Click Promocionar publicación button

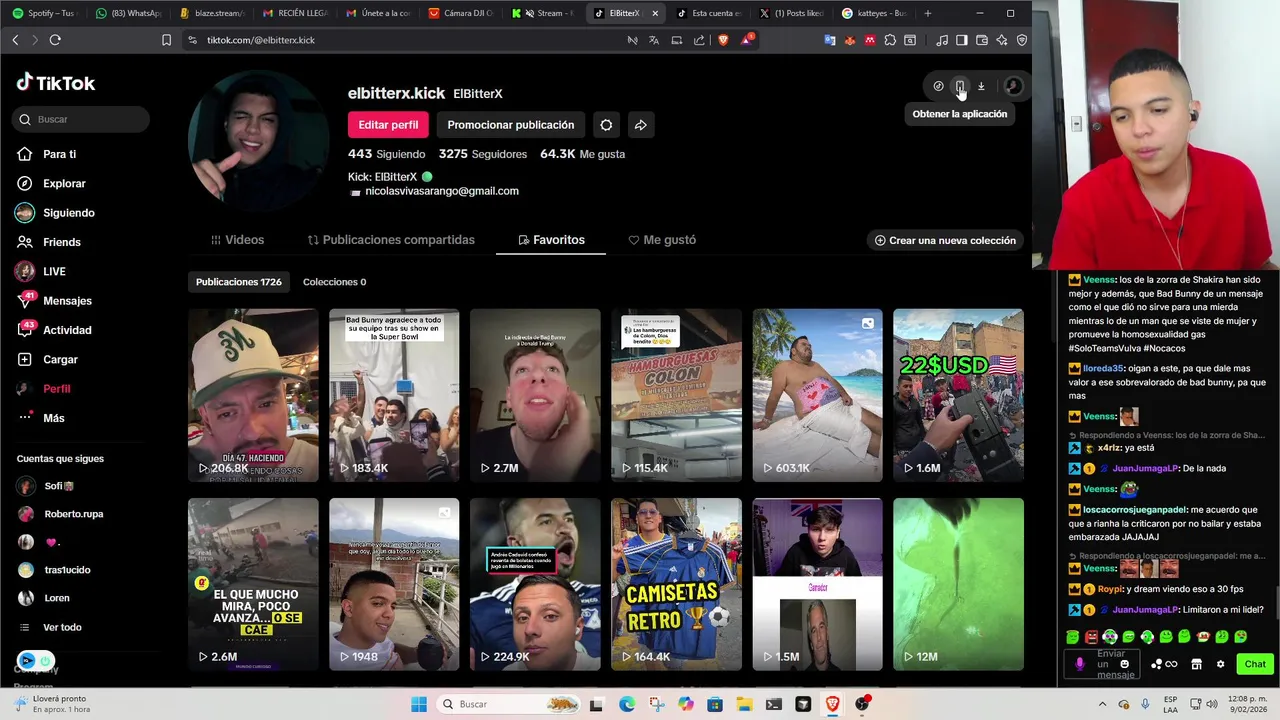pos(511,125)
